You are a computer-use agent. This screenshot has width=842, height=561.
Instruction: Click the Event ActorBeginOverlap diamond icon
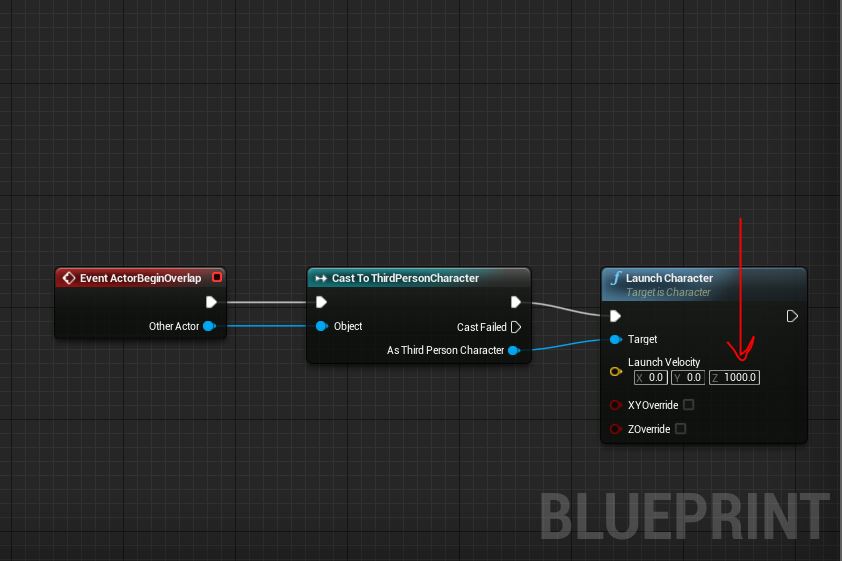pos(69,278)
